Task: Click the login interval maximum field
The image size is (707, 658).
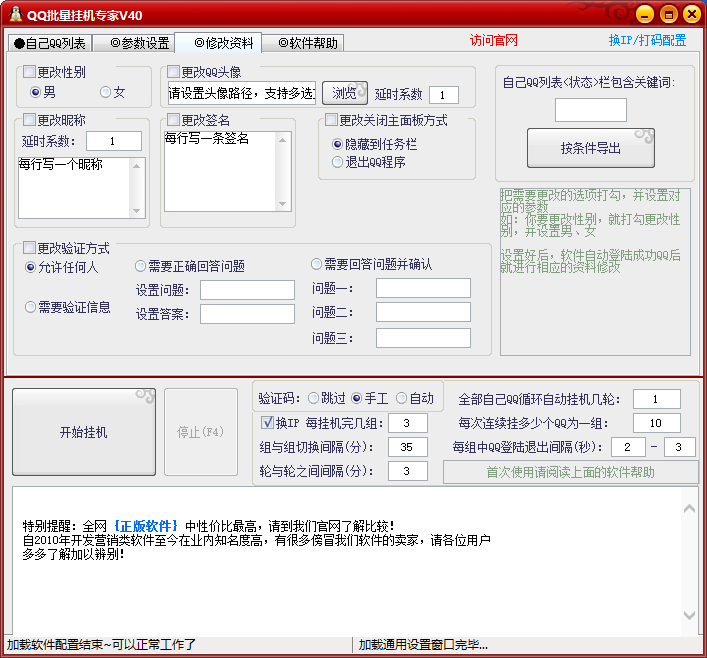Action: (680, 447)
